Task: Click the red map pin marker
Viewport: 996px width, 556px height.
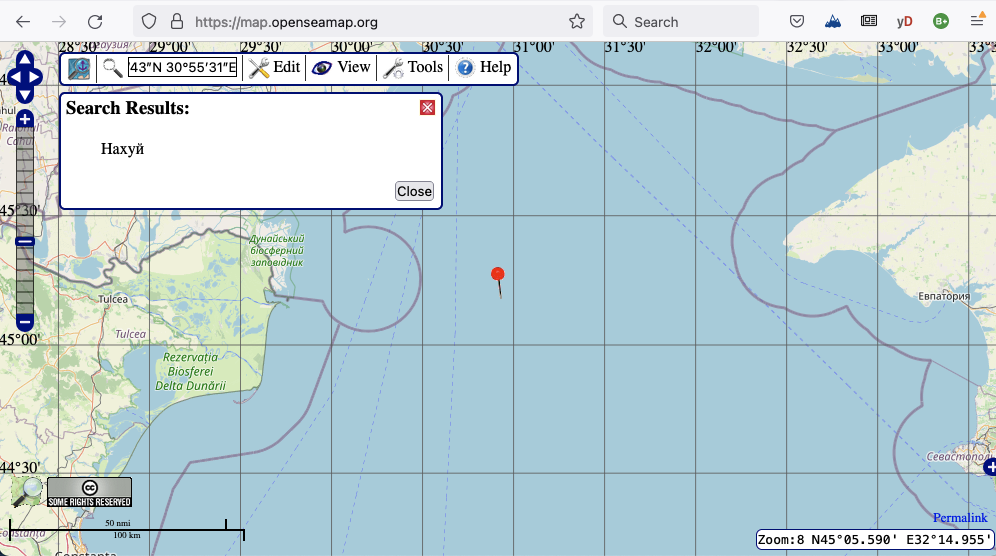Action: [498, 282]
